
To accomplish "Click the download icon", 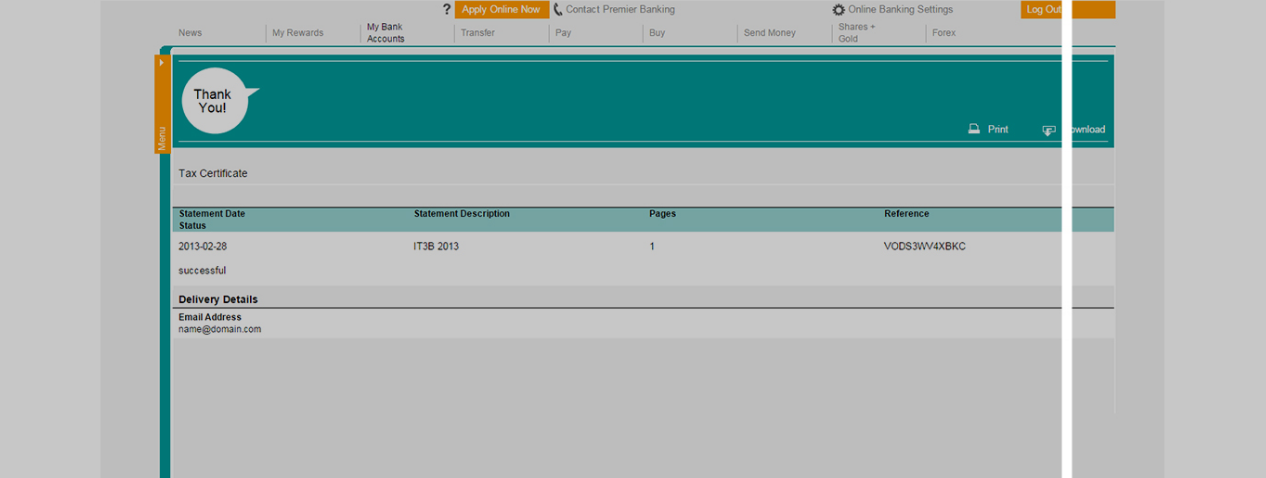I will click(x=1049, y=130).
